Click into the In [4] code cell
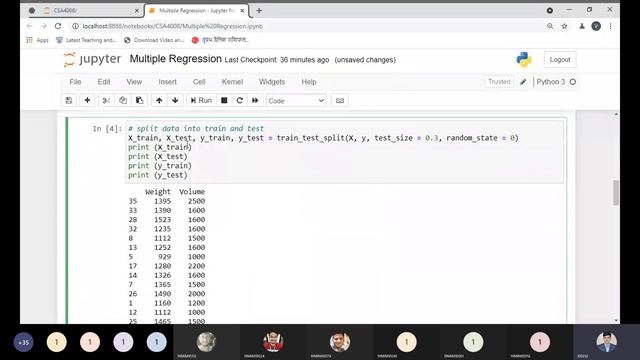Viewport: 640px width, 360px height. pyautogui.click(x=344, y=152)
